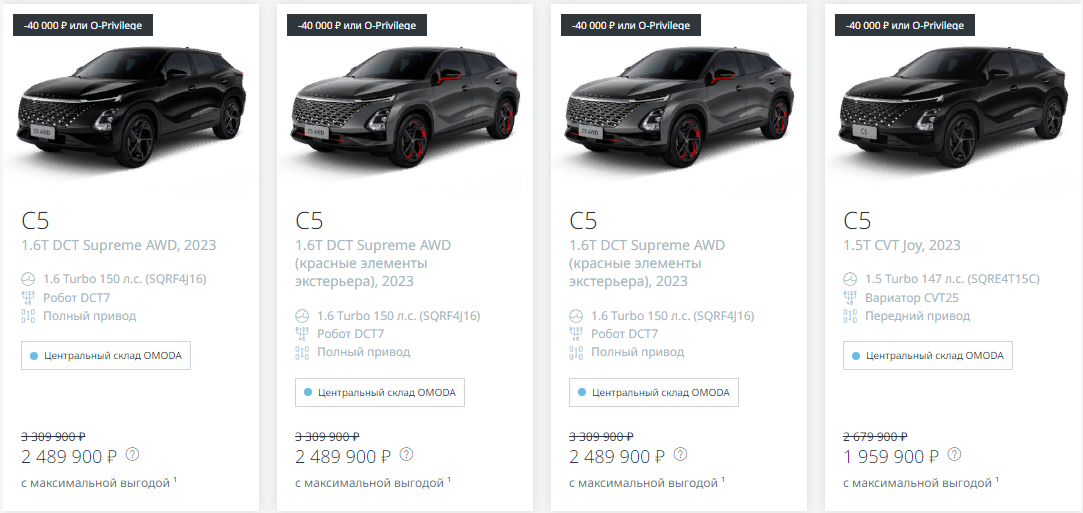This screenshot has width=1083, height=513.
Task: Click the price help icon on first card
Action: (x=133, y=454)
